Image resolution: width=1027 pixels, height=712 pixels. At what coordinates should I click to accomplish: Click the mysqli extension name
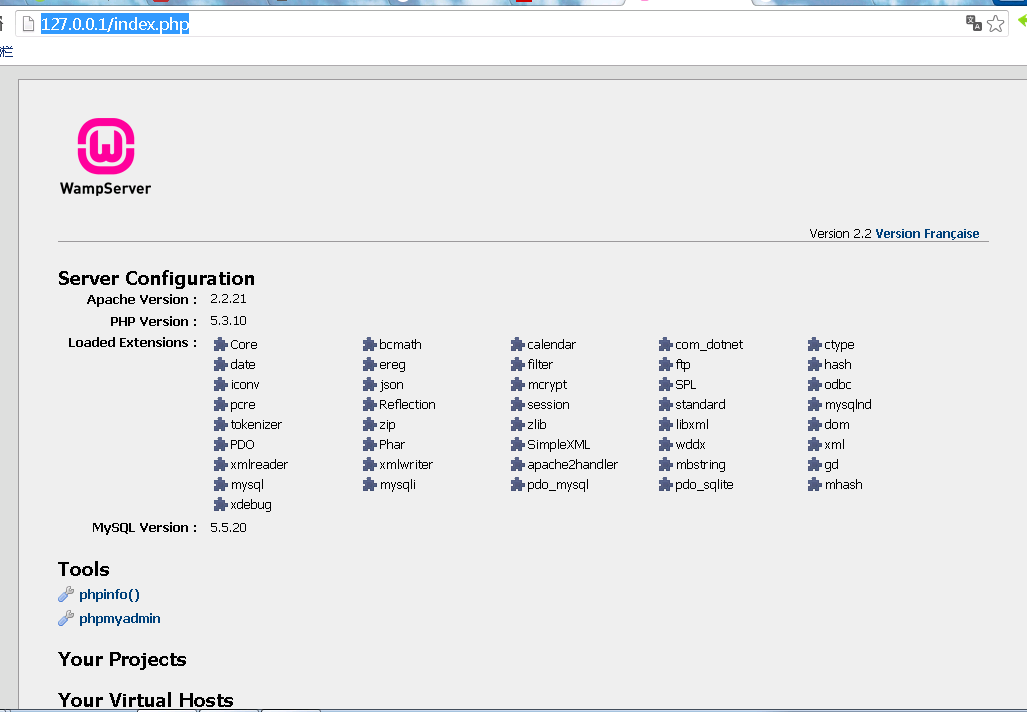click(398, 485)
